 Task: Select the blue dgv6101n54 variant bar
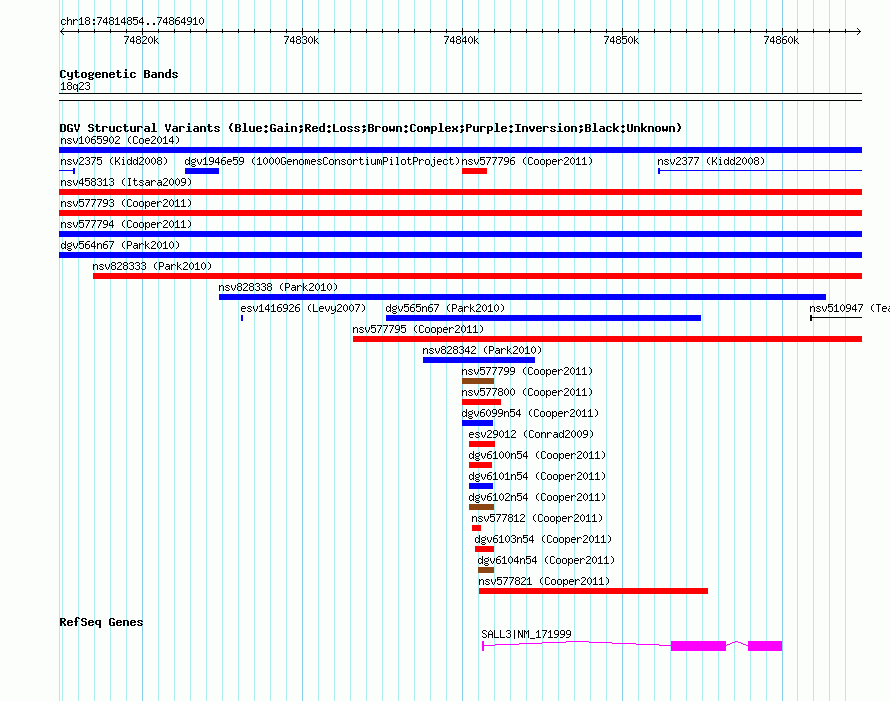[x=481, y=486]
